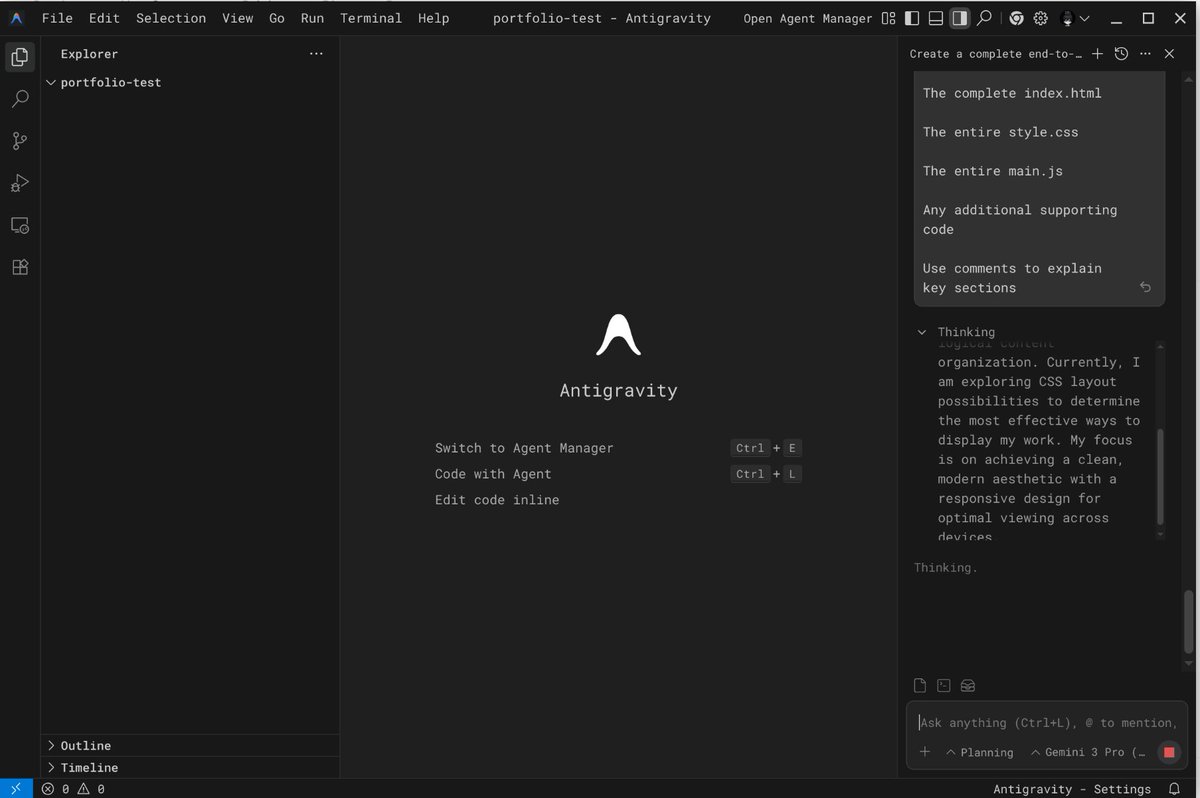Stop the agent with the red square button
The image size is (1200, 798).
coord(1168,752)
